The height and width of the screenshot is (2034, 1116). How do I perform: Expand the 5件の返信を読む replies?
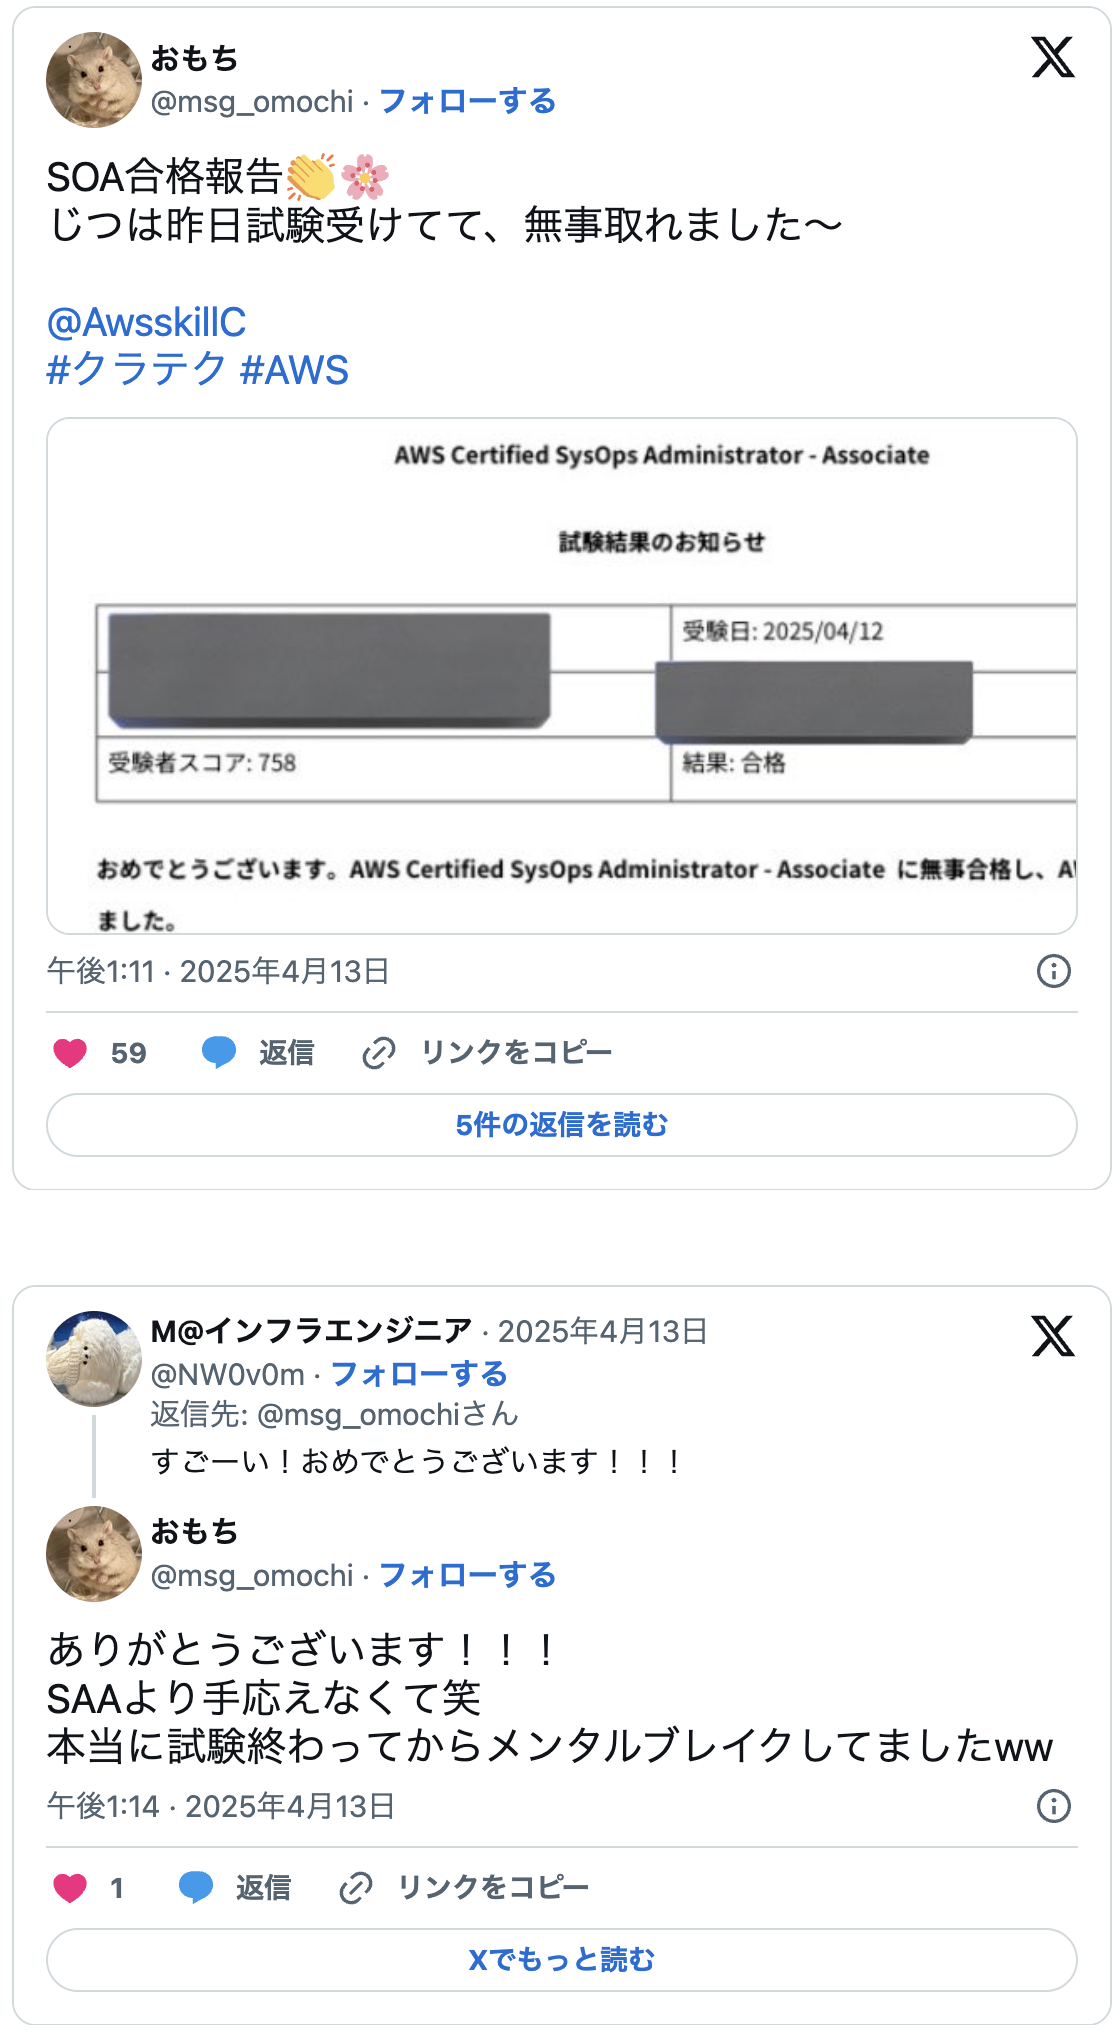564,1125
